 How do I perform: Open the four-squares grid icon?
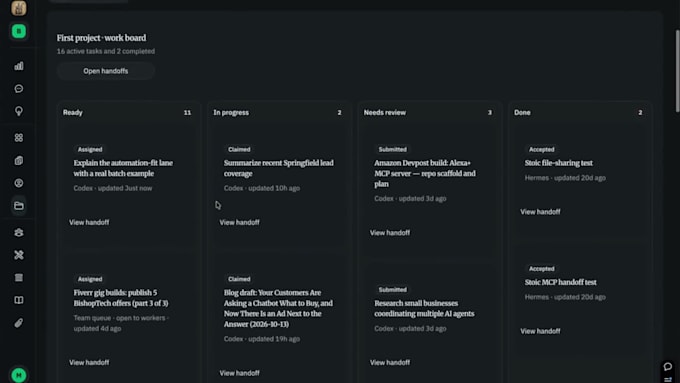point(19,137)
